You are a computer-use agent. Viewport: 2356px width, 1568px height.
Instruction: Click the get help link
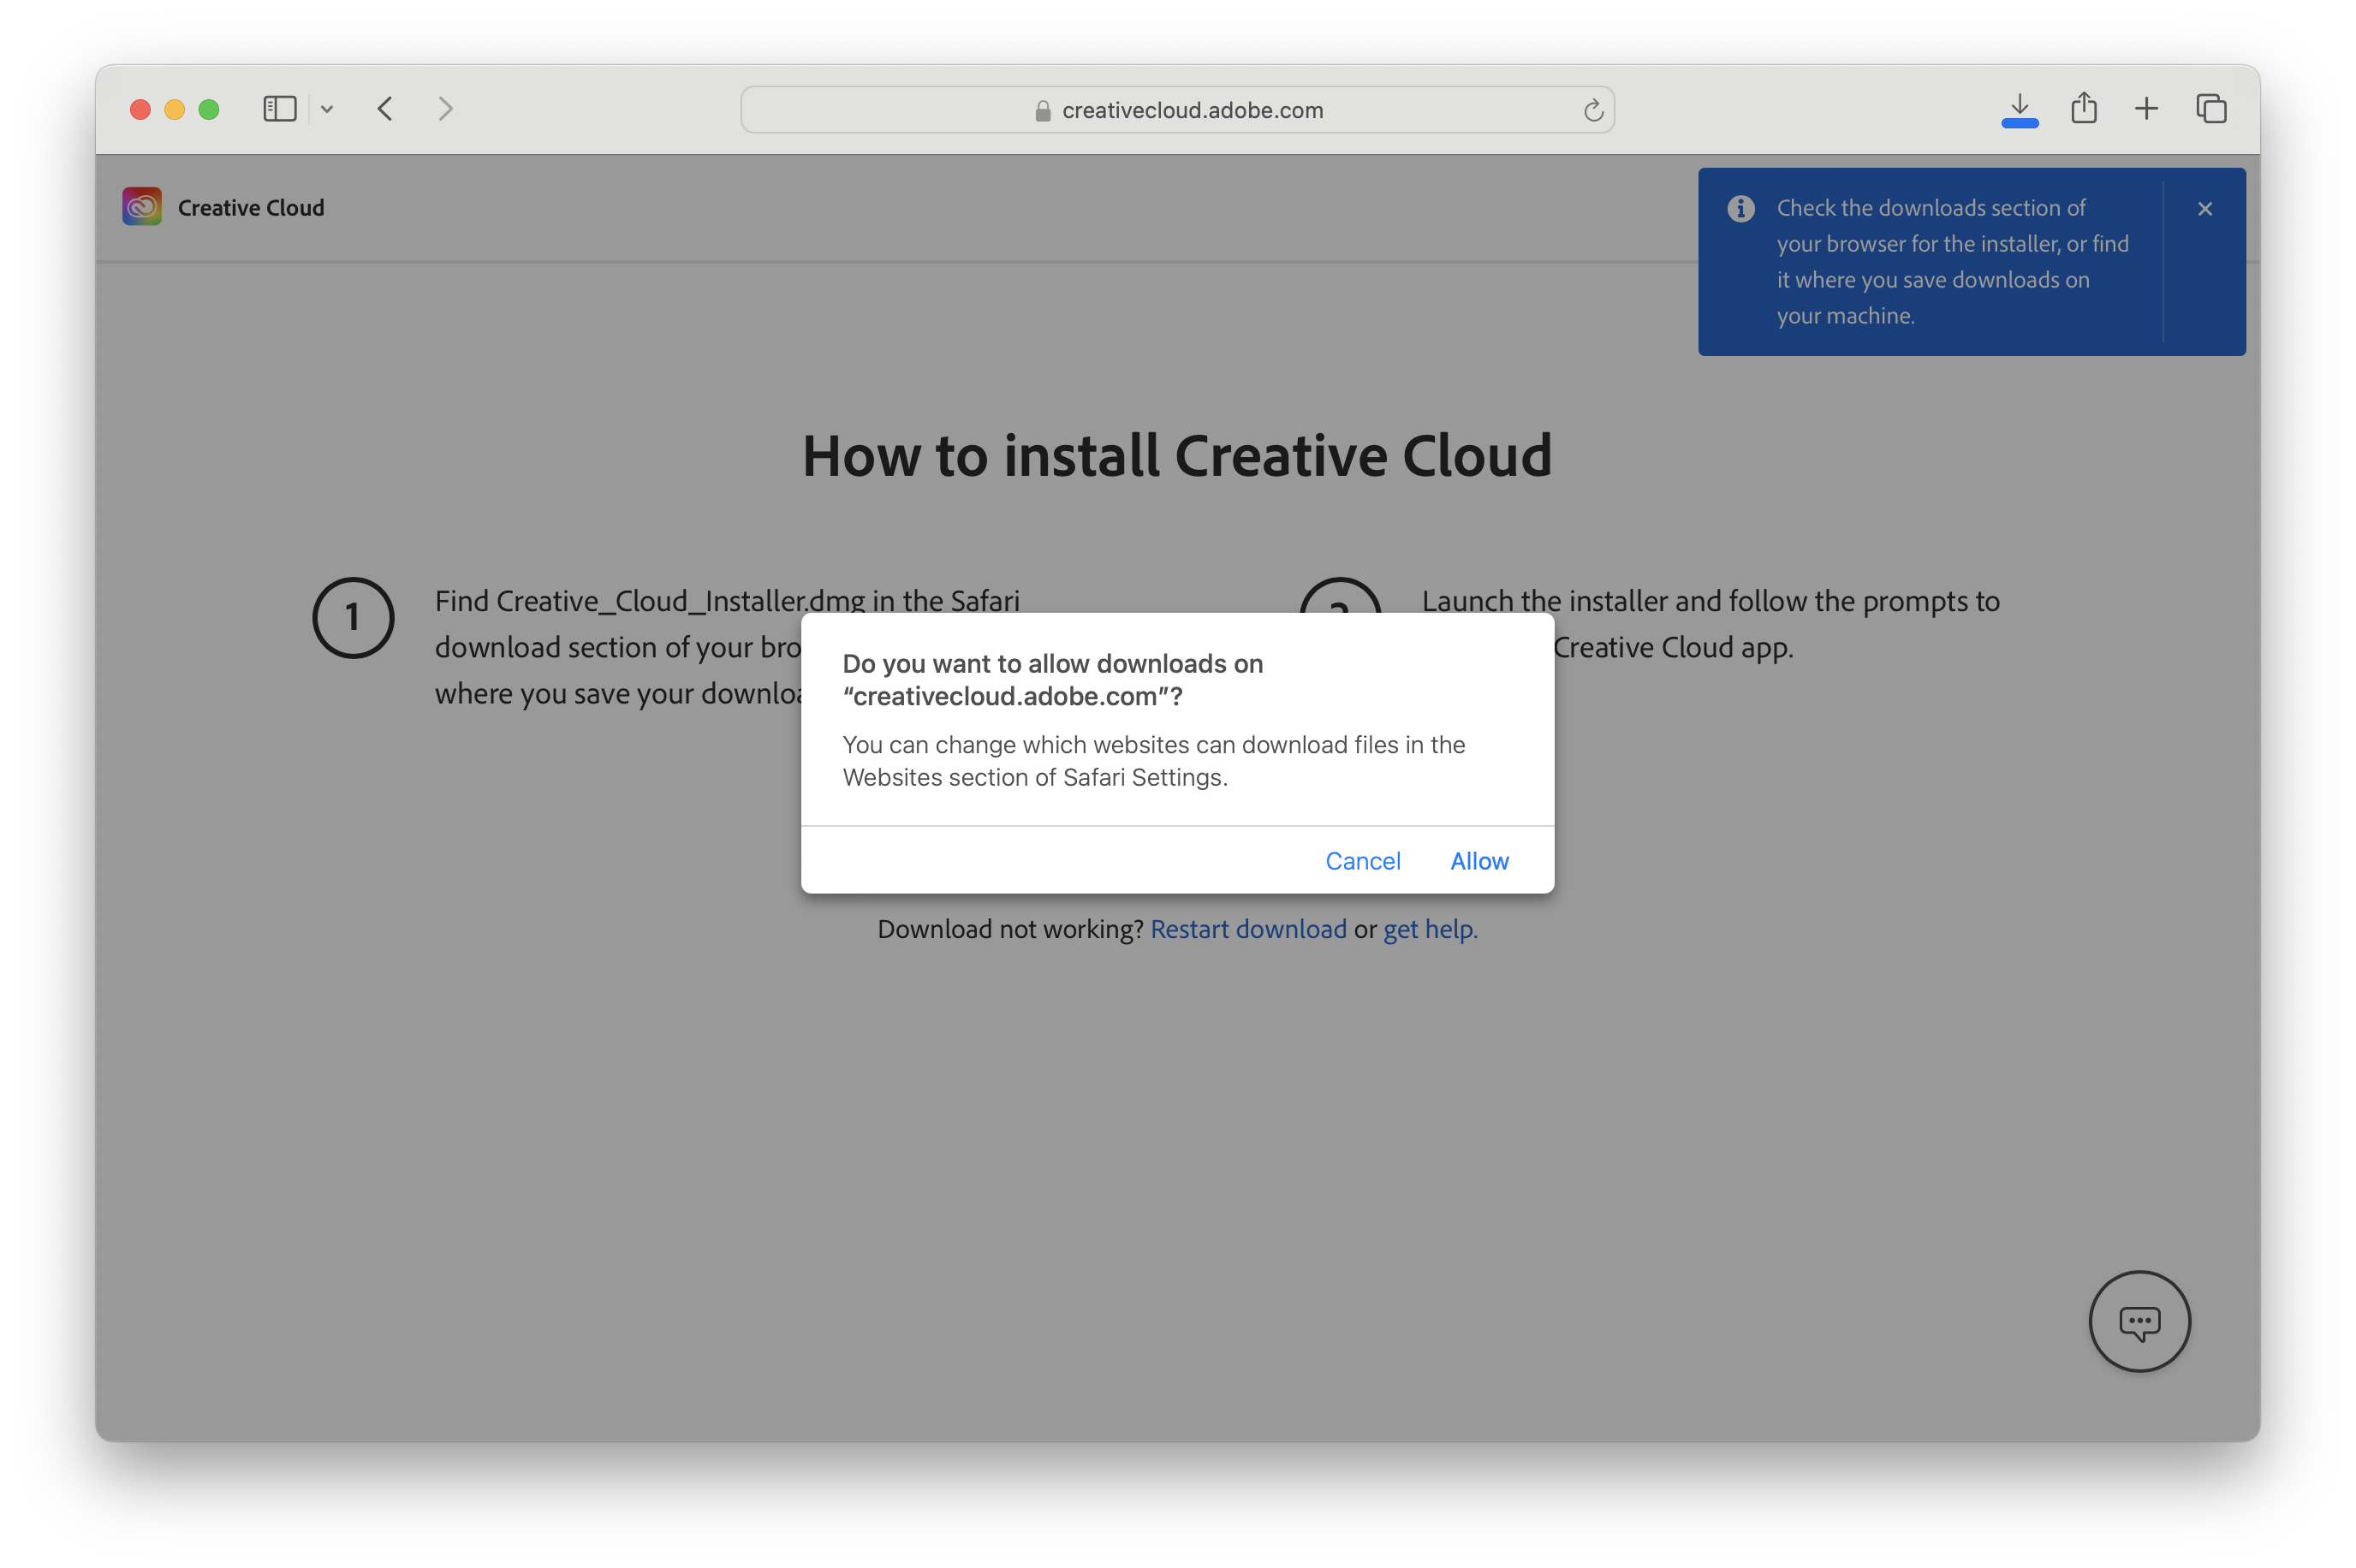tap(1428, 929)
